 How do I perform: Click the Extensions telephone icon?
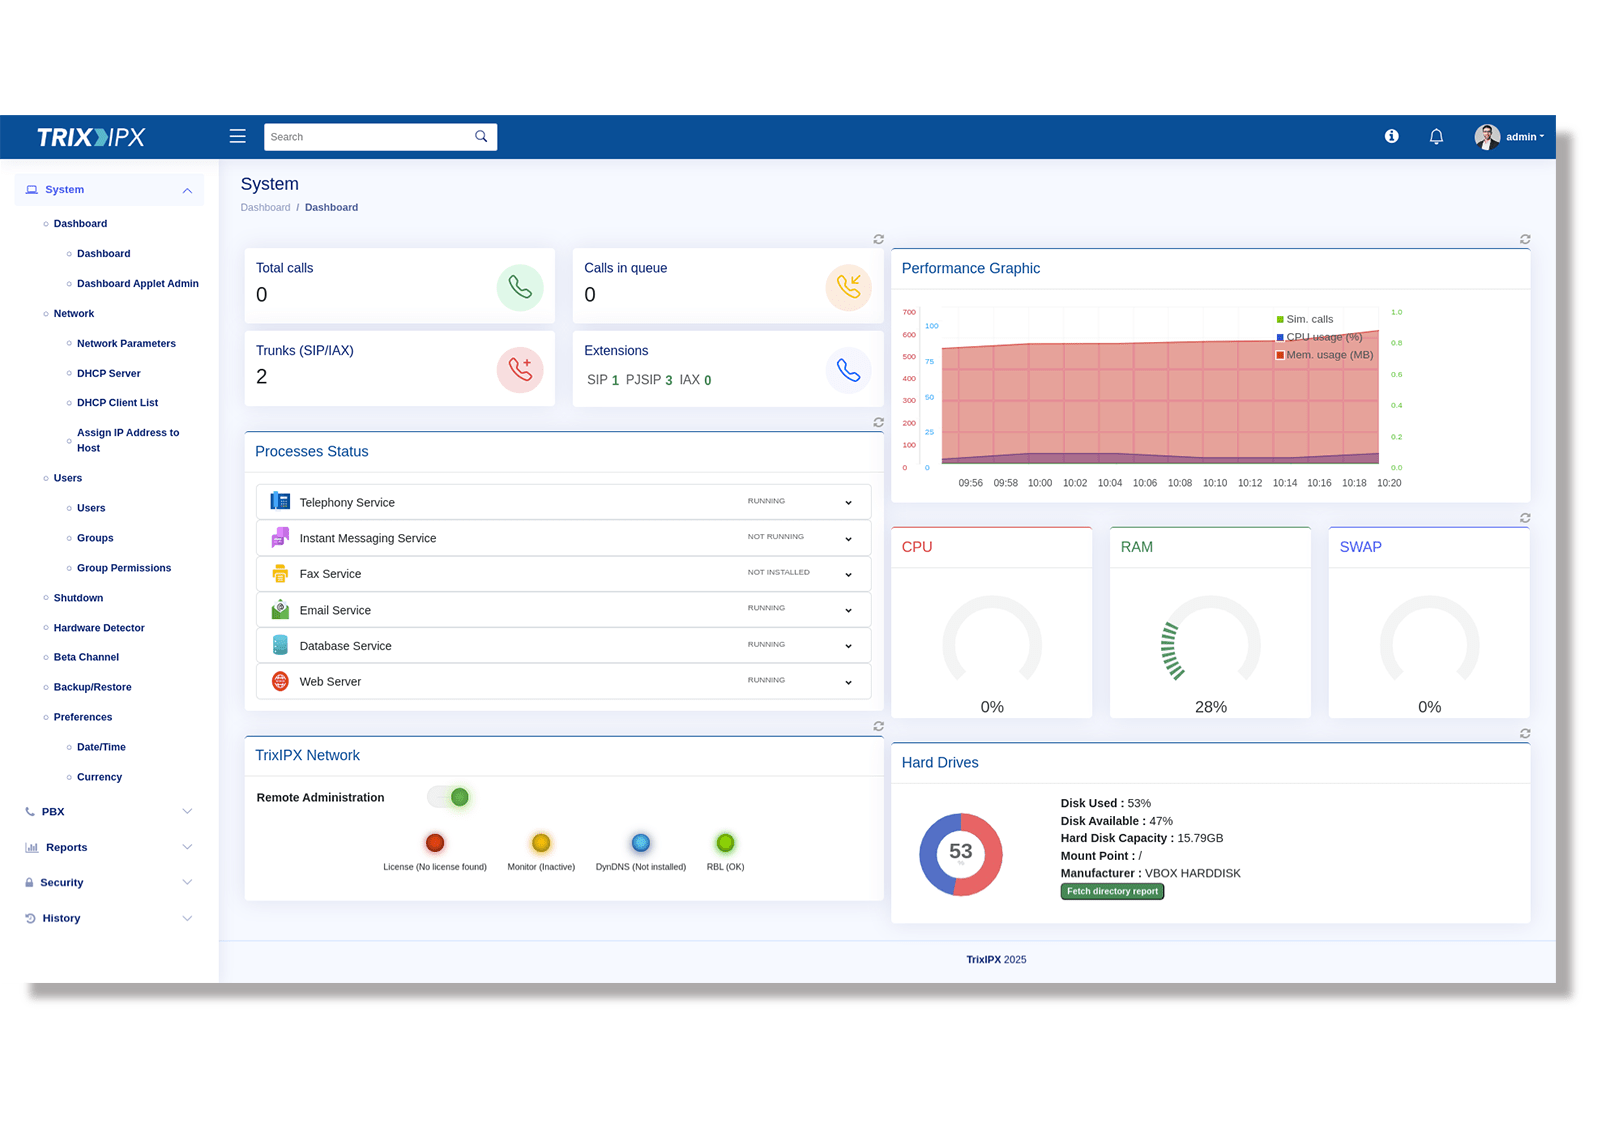click(848, 369)
